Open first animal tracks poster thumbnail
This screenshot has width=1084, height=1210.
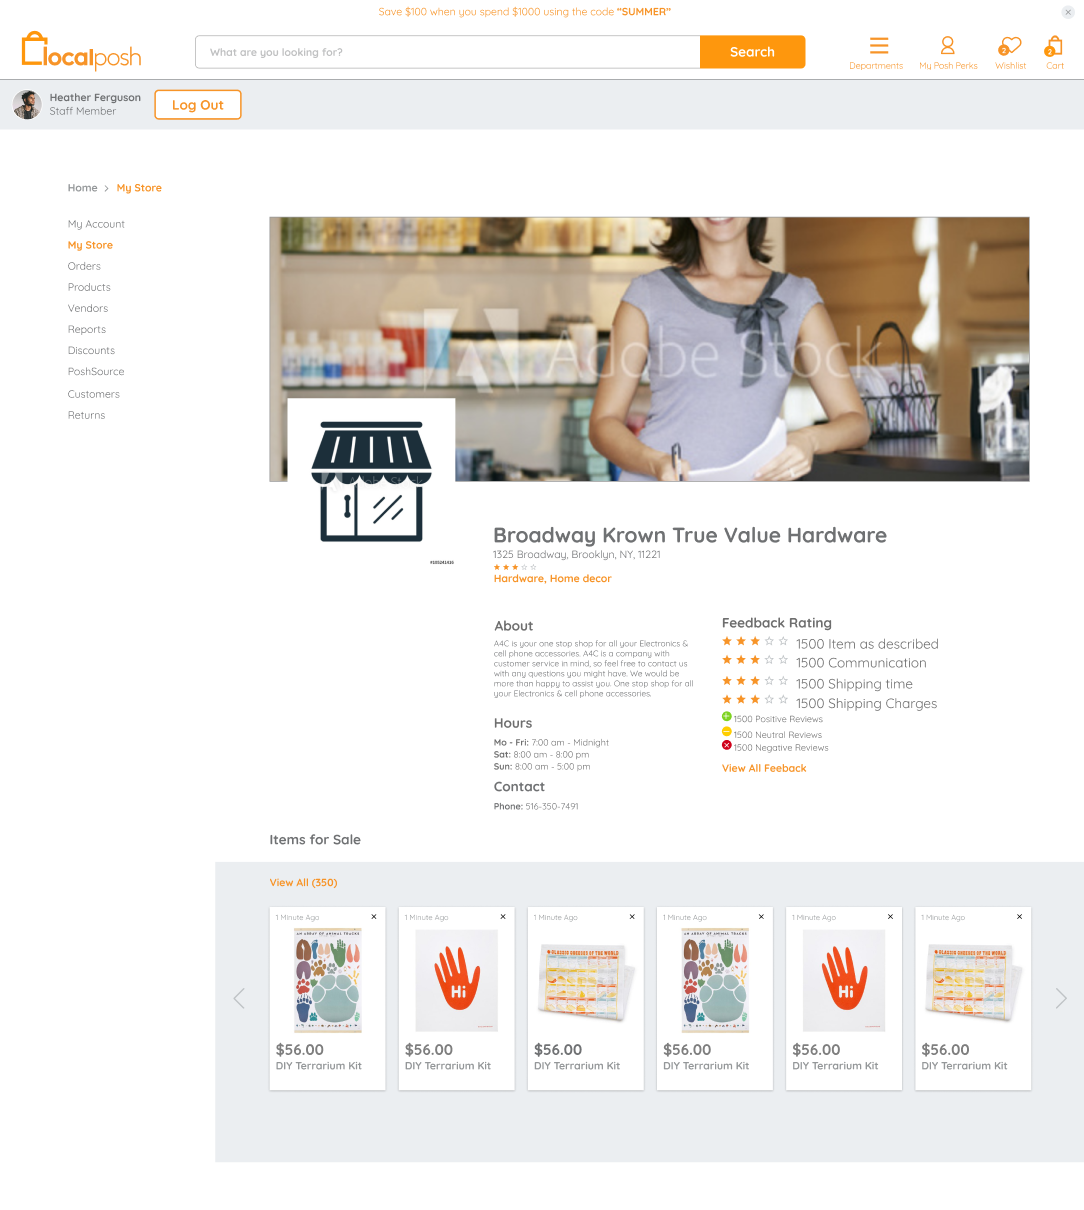coord(327,980)
